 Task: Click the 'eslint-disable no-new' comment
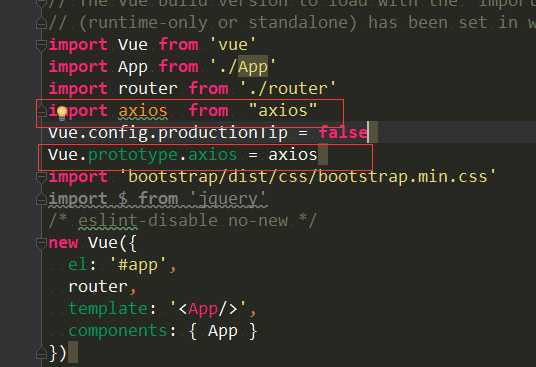tap(183, 221)
